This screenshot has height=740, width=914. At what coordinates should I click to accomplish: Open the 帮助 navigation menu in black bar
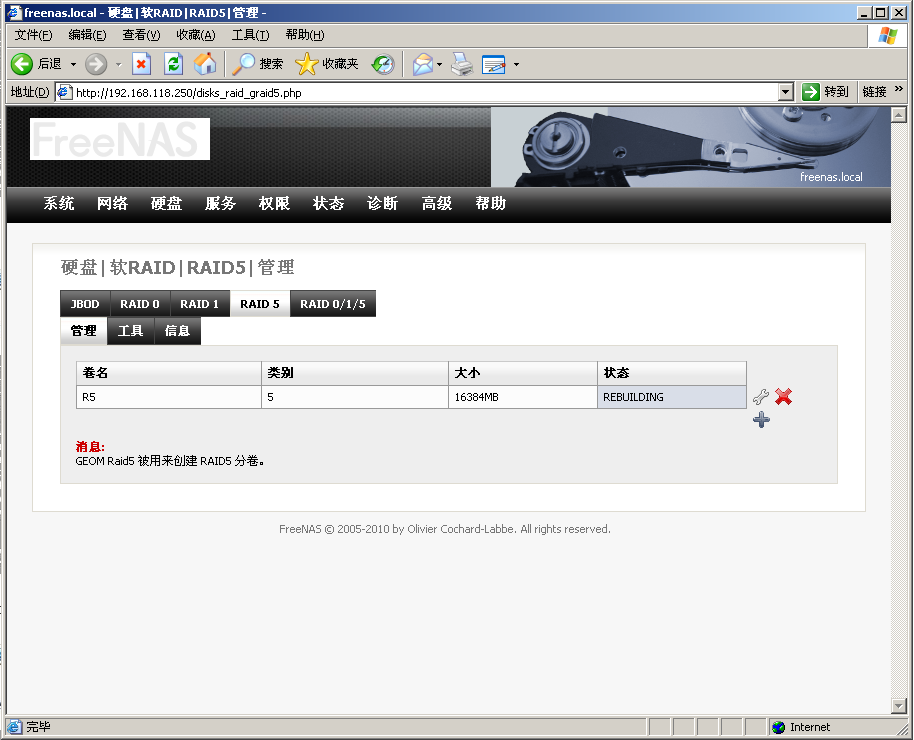click(490, 203)
